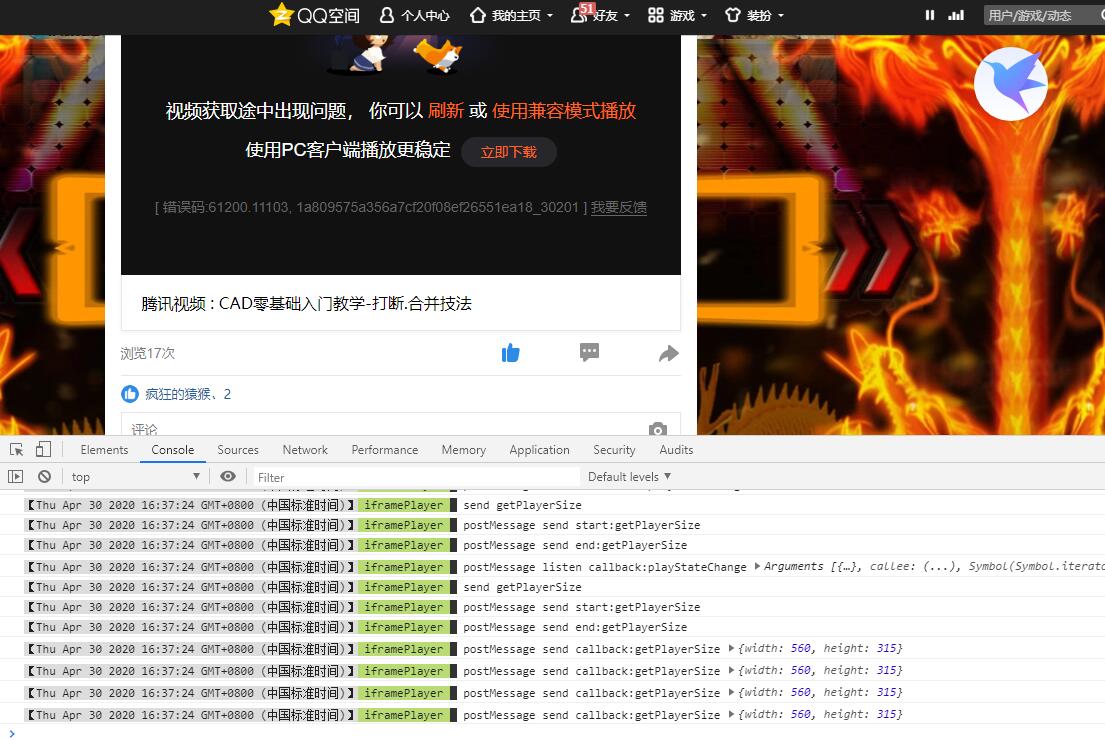The height and width of the screenshot is (740, 1105).
Task: Open the 装扮 dropdown menu
Action: (754, 16)
